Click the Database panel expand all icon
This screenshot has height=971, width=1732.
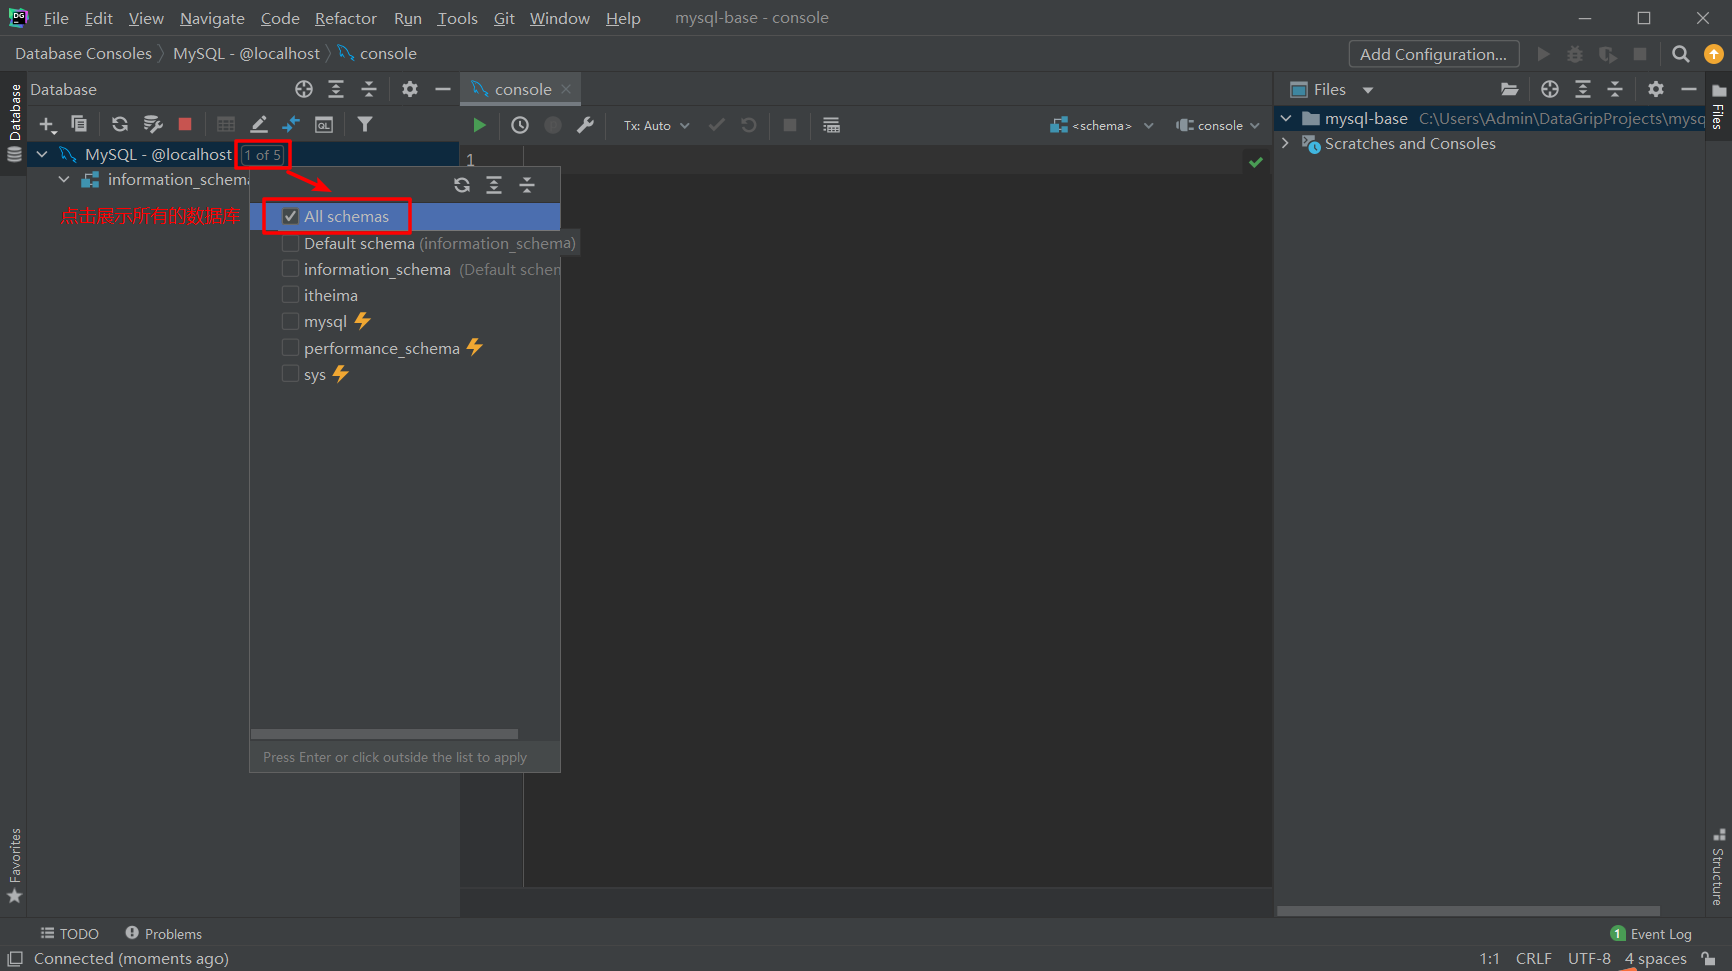click(336, 89)
